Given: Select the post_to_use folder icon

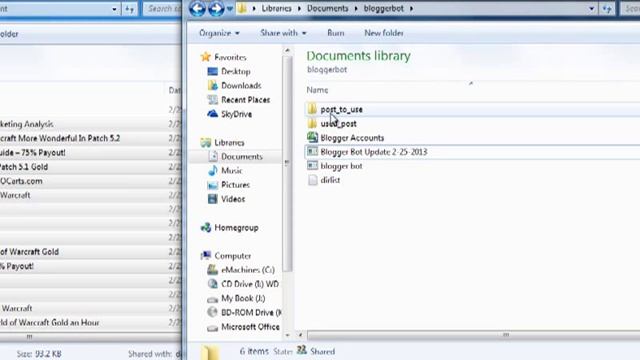Looking at the screenshot, I should 312,109.
